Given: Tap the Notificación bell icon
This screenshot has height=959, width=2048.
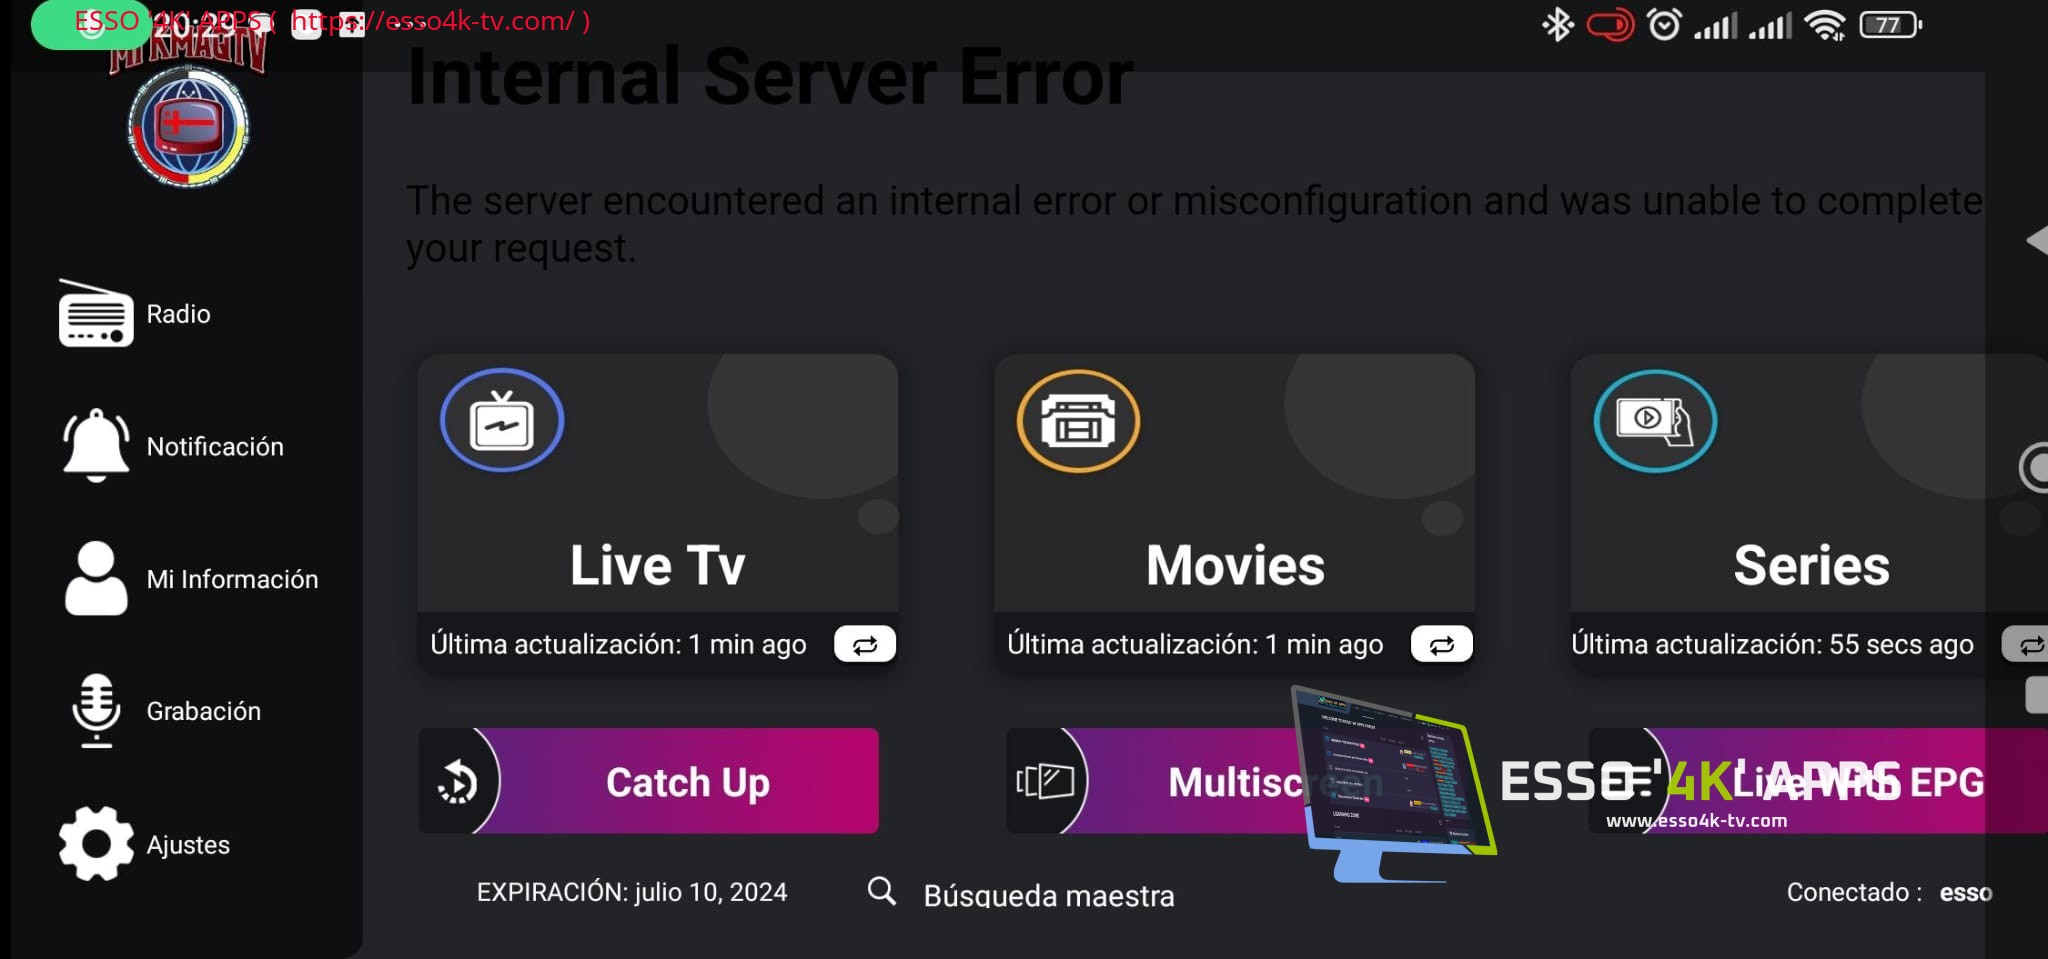Looking at the screenshot, I should pyautogui.click(x=96, y=445).
